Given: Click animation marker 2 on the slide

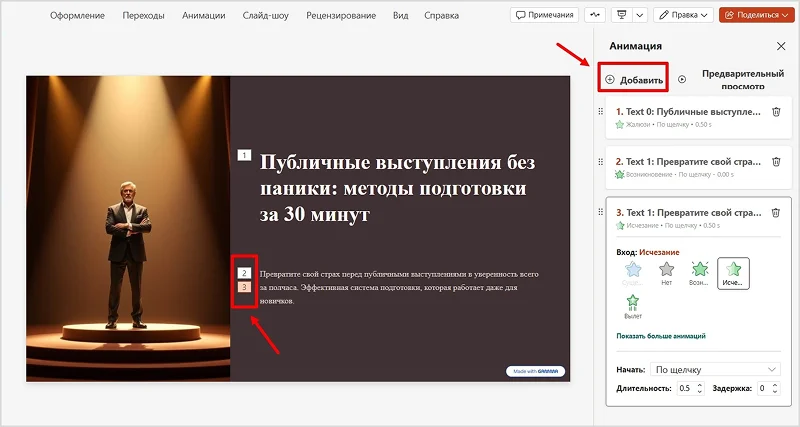Looking at the screenshot, I should [x=244, y=273].
